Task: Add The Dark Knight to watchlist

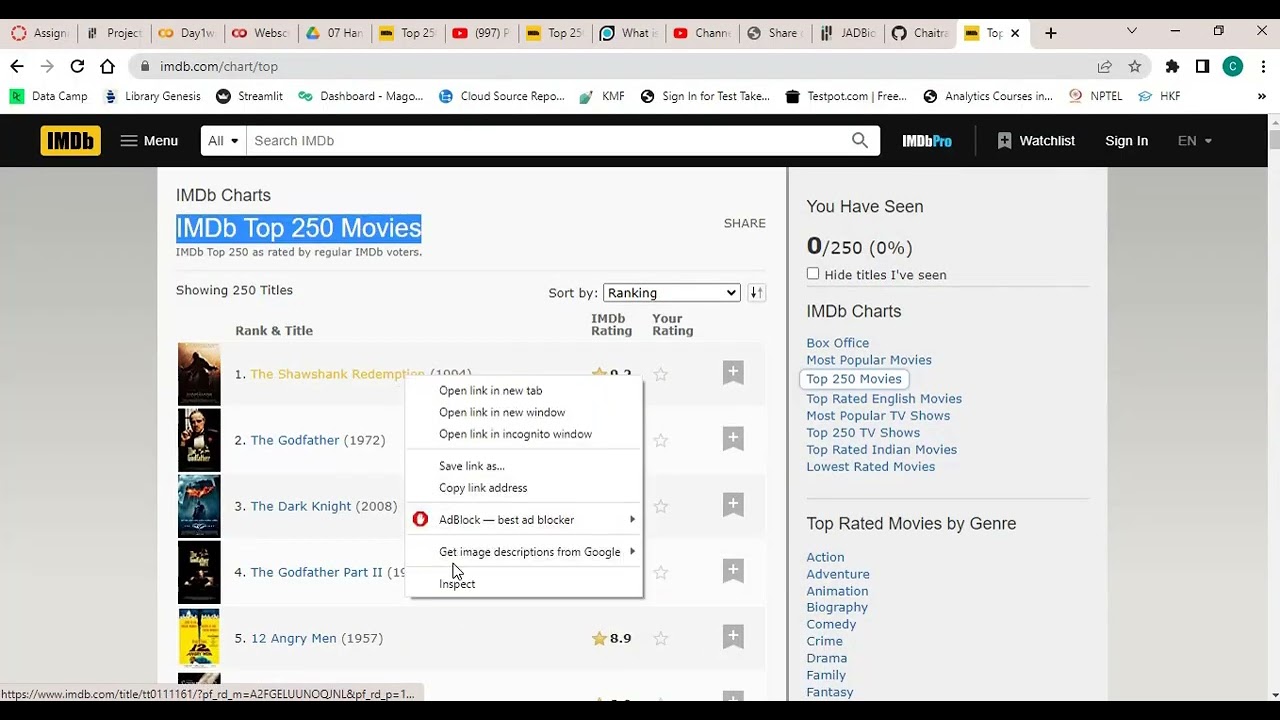Action: pyautogui.click(x=733, y=504)
